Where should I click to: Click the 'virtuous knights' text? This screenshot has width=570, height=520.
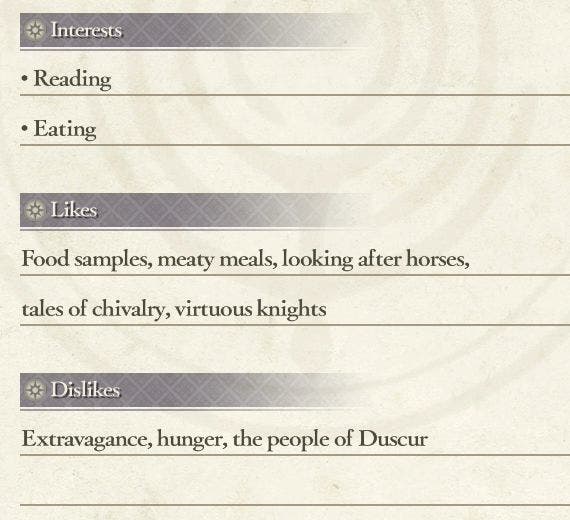coord(250,309)
